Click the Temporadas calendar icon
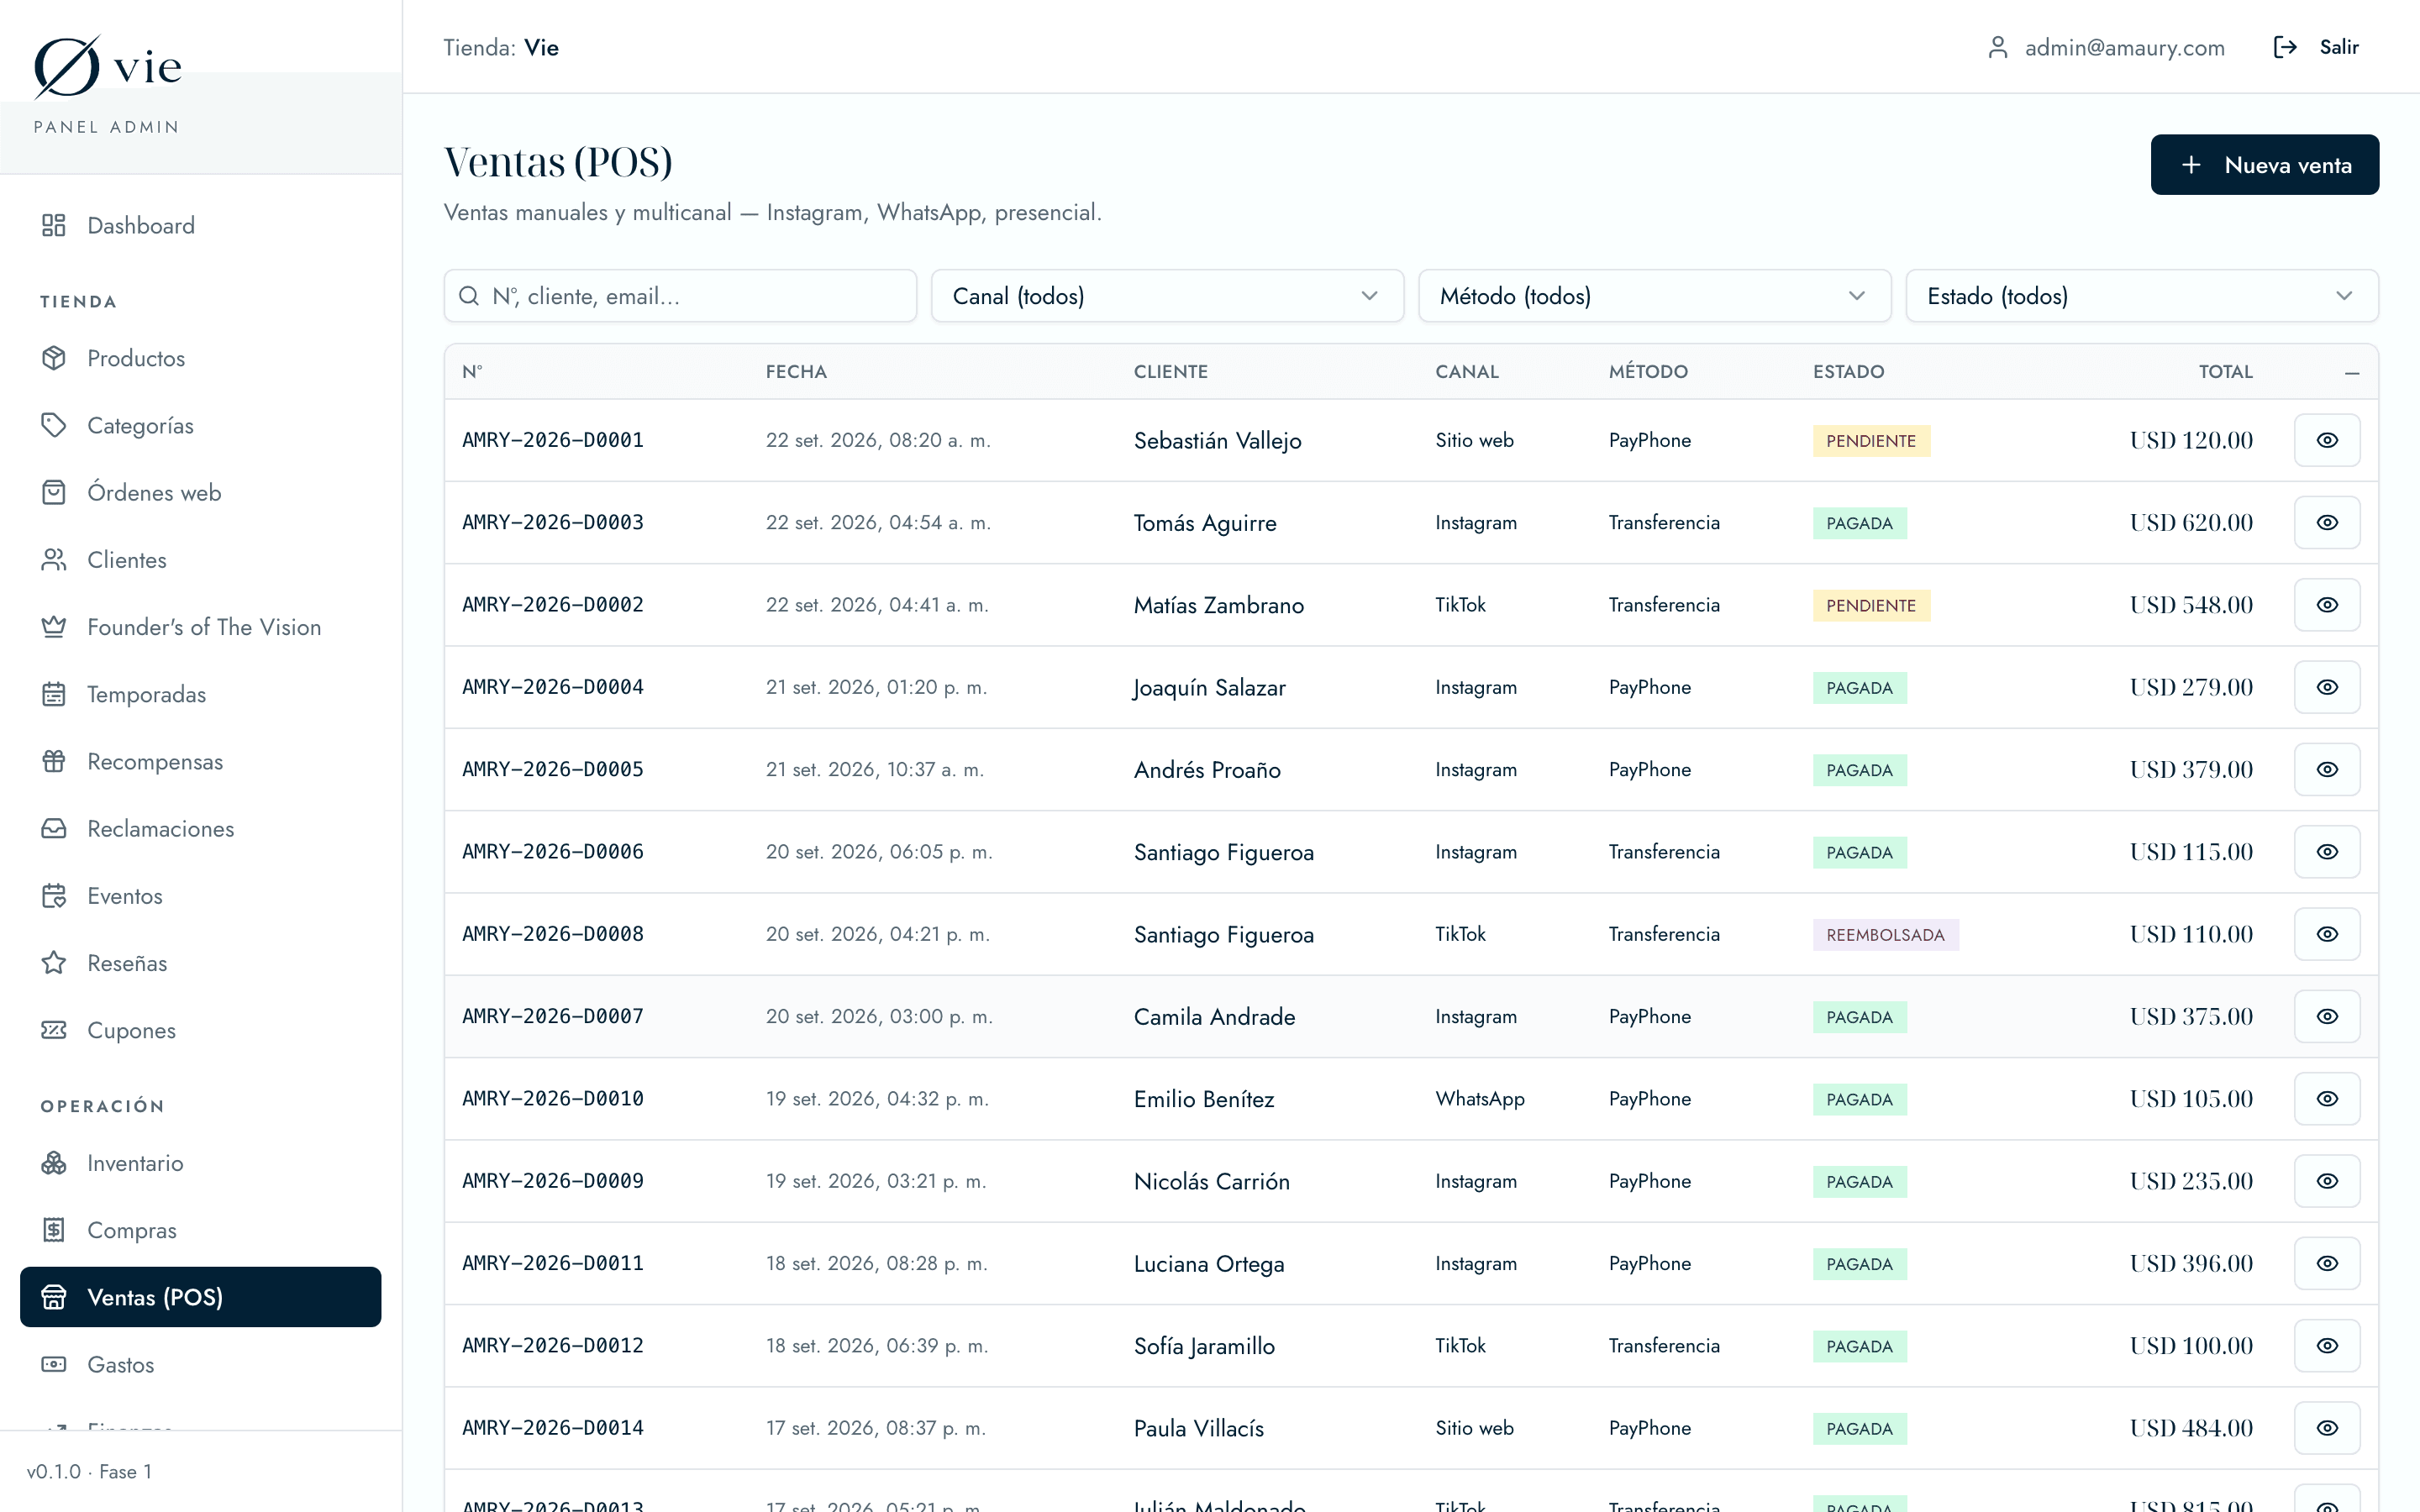The height and width of the screenshot is (1512, 2420). 54,694
